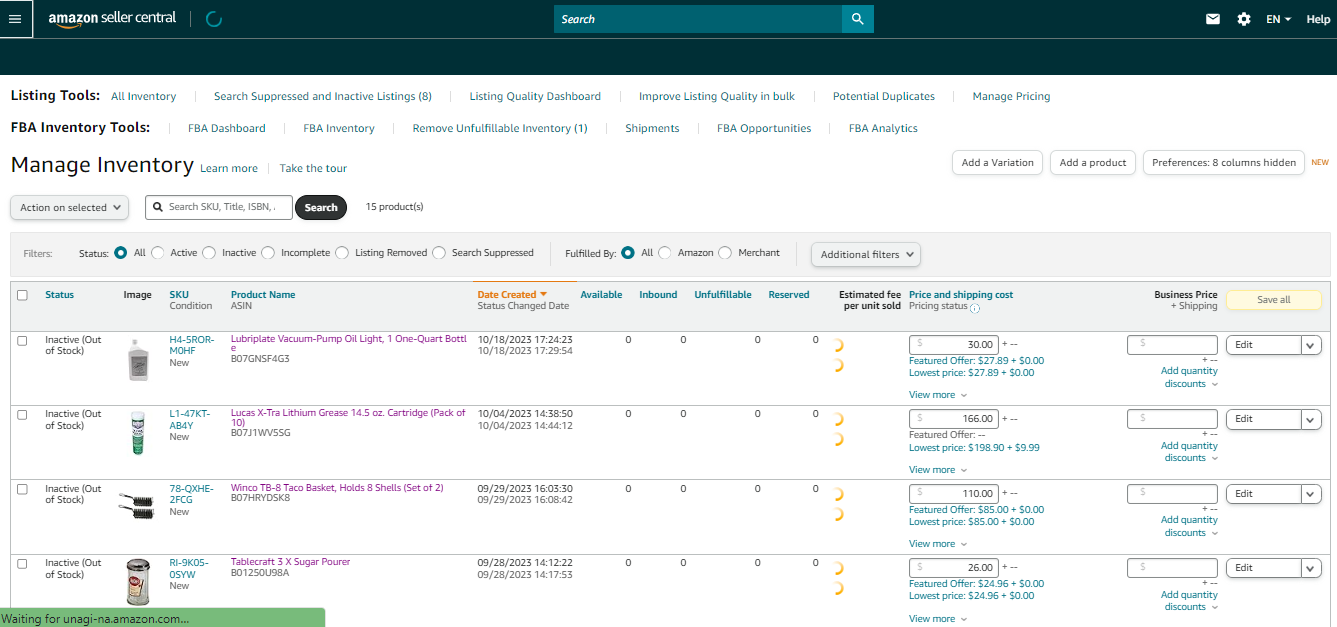Image resolution: width=1337 pixels, height=627 pixels.
Task: Open Remove Unfulfillable Inventory (1)
Action: tap(500, 129)
